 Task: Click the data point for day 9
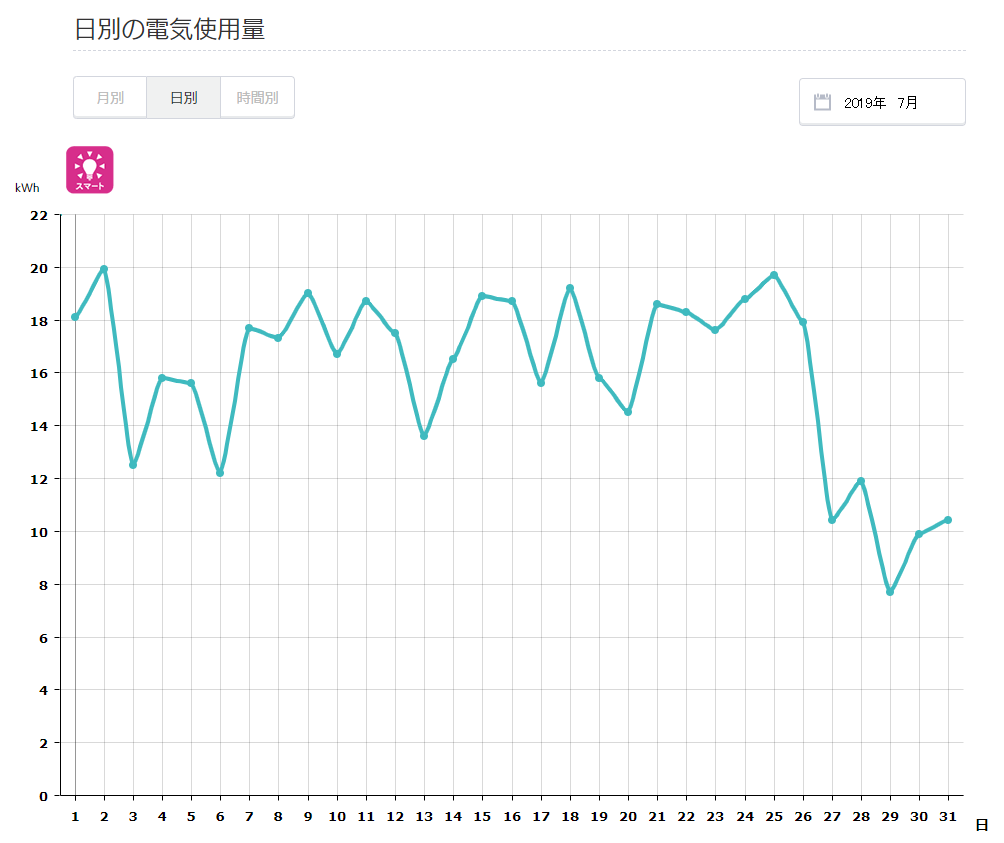(x=308, y=293)
